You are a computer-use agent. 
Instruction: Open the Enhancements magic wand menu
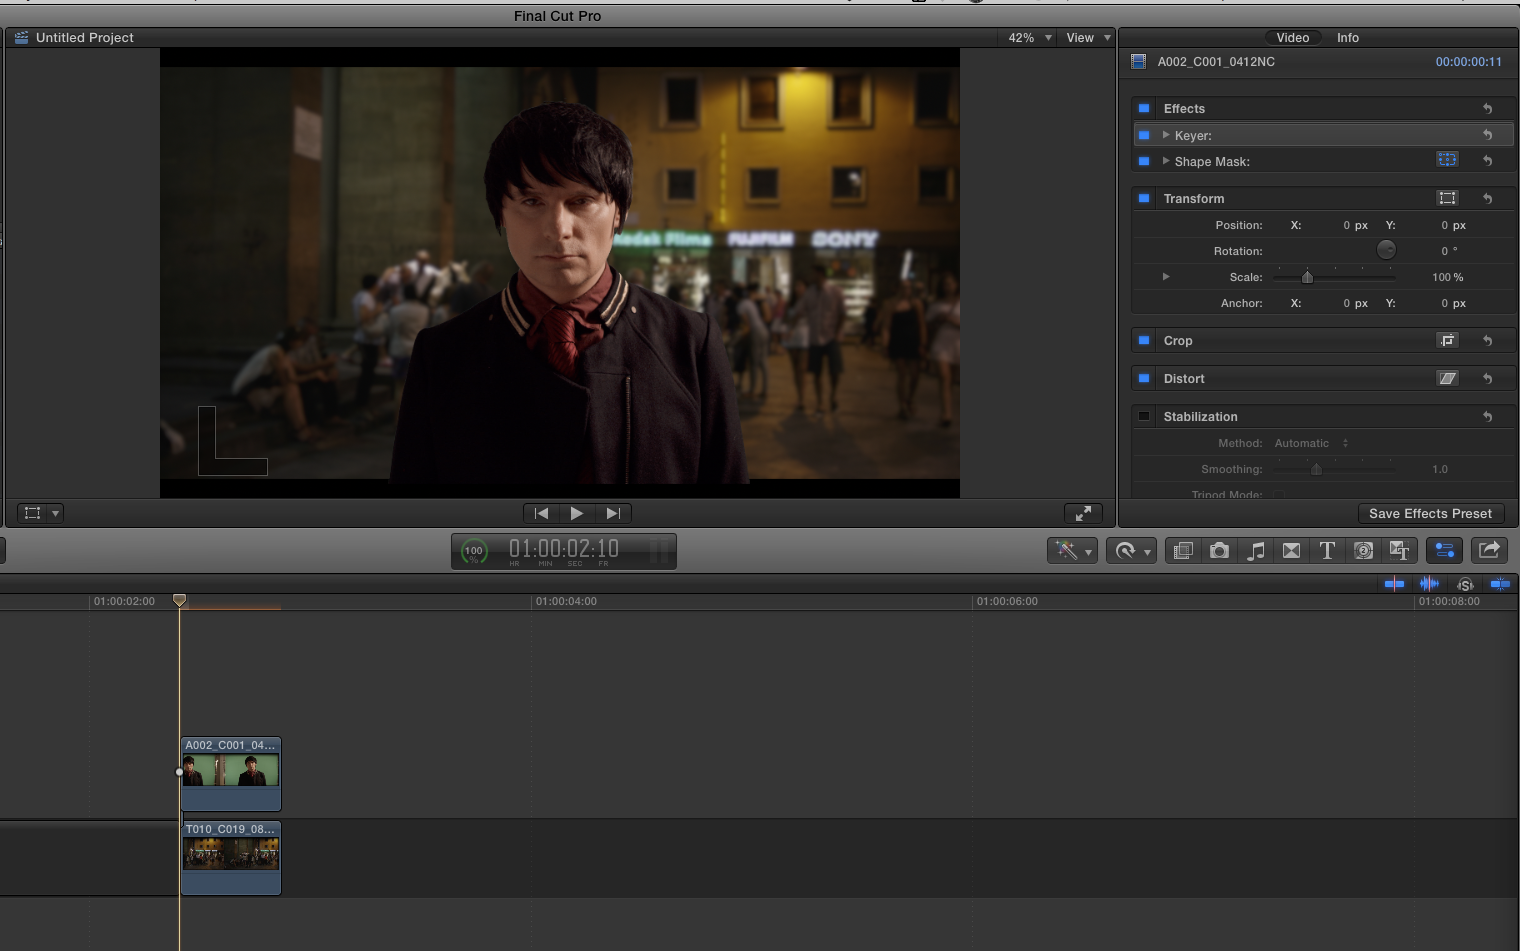[1072, 550]
